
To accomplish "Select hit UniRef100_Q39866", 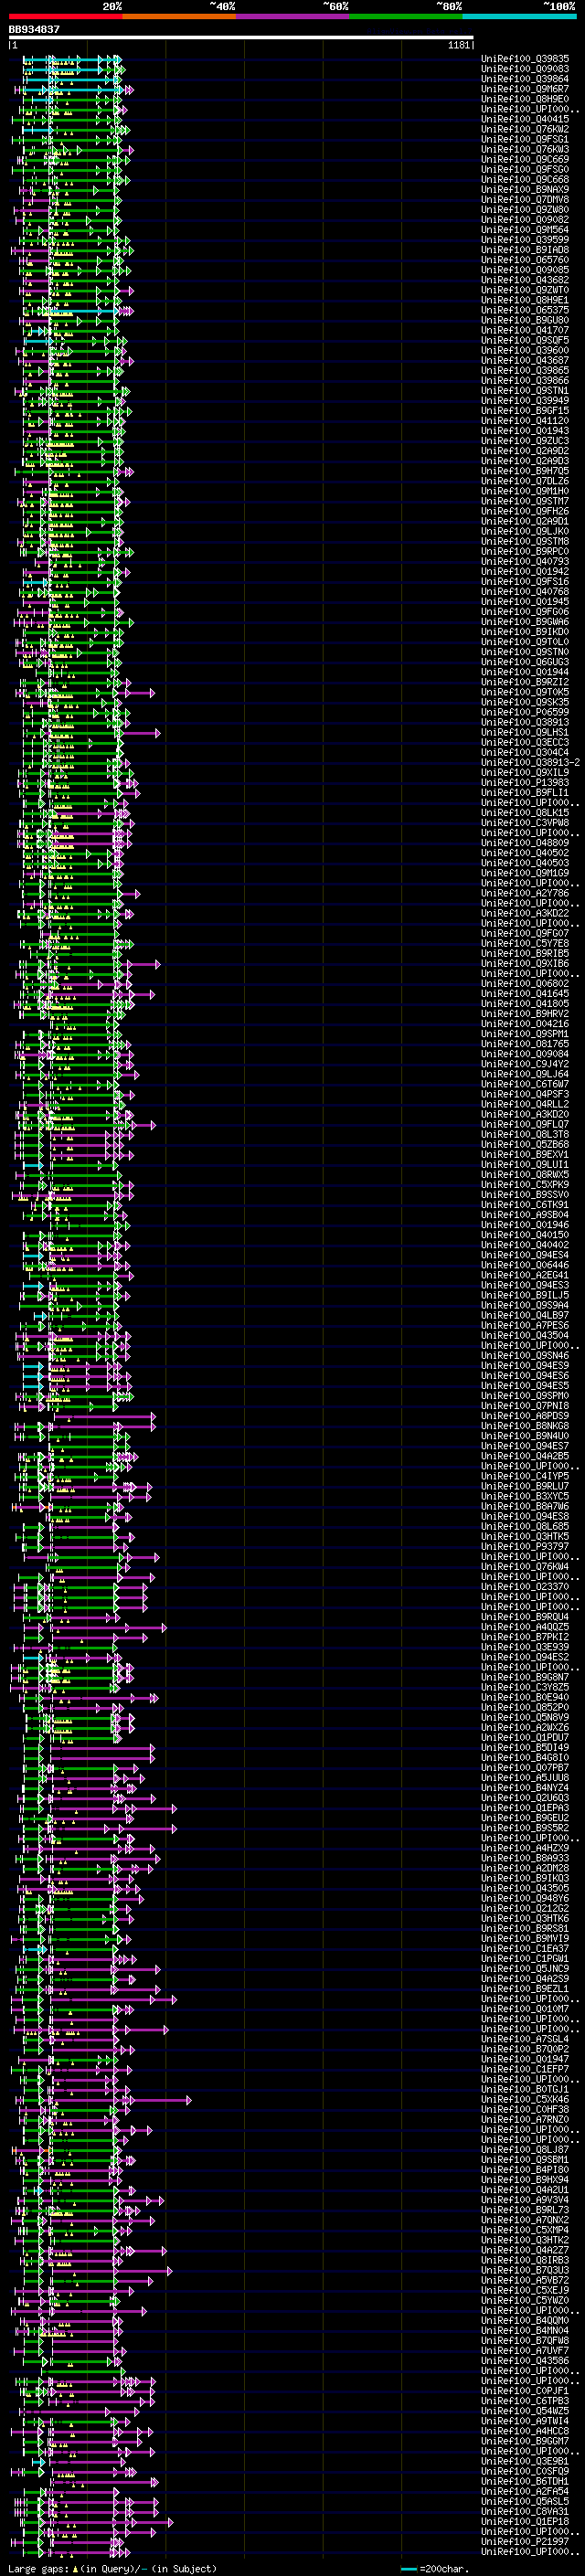I will 525,381.
